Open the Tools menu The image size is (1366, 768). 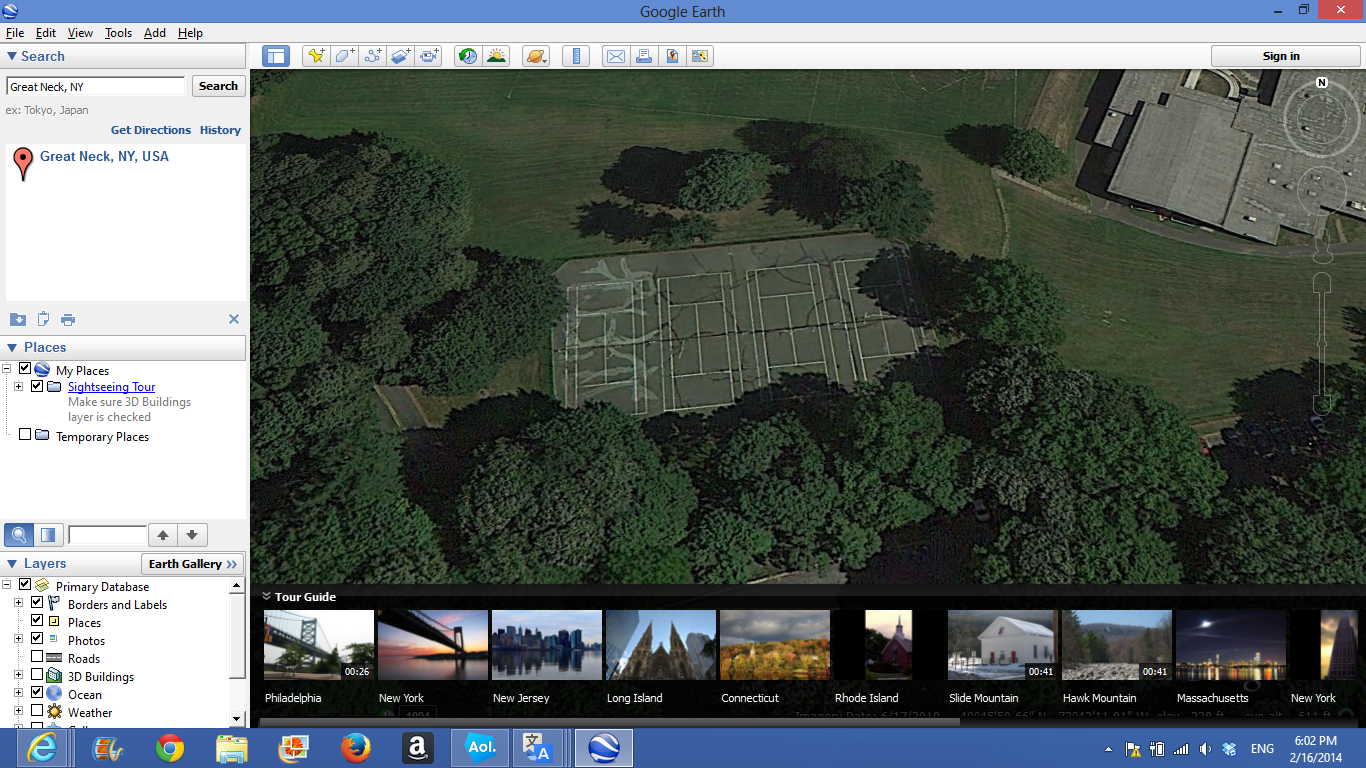118,33
